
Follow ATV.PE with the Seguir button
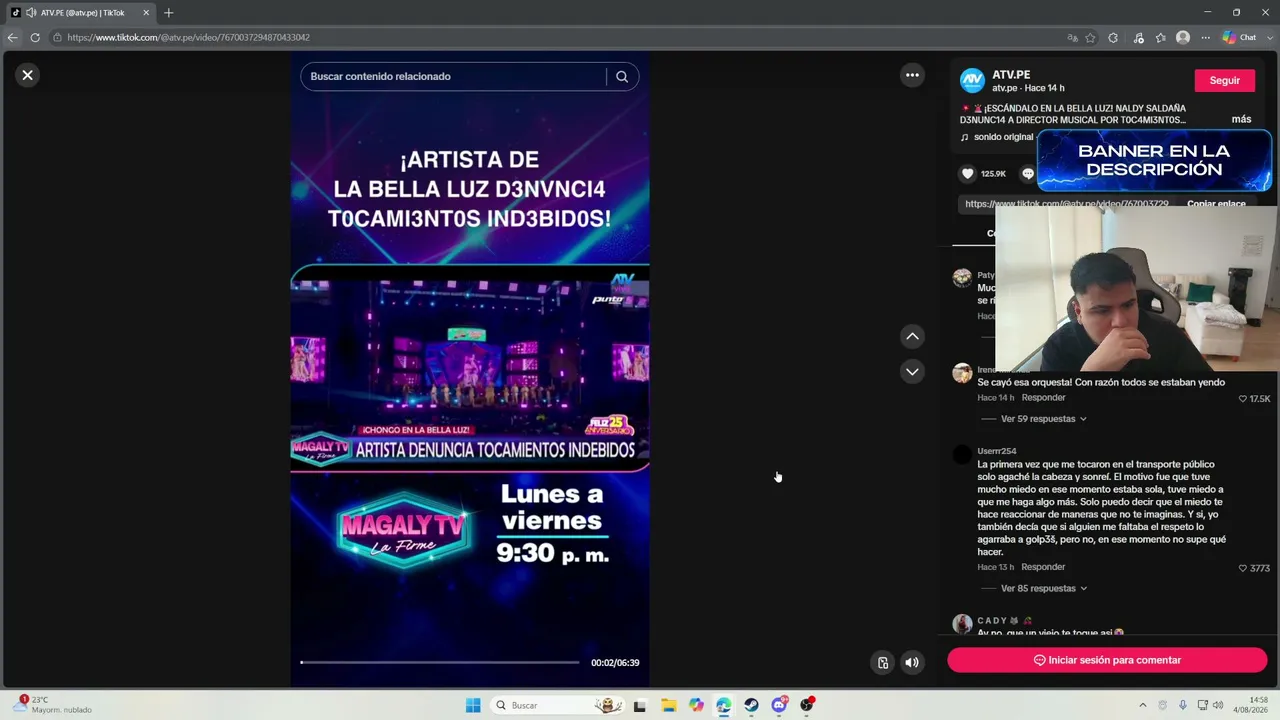click(x=1224, y=81)
